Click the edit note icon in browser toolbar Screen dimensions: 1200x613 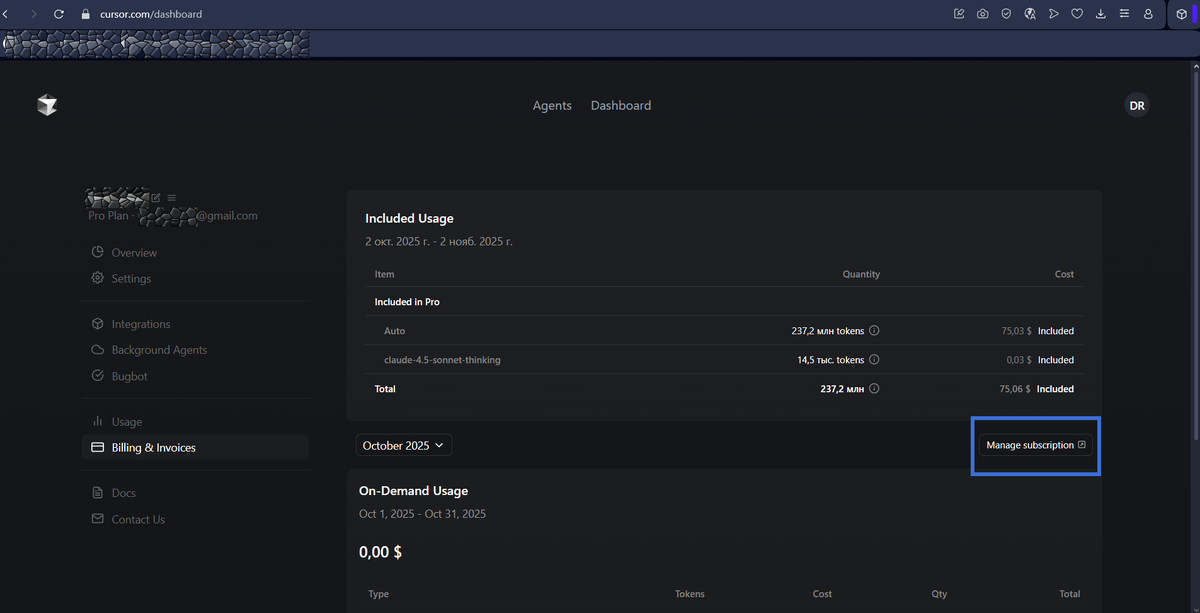click(x=960, y=14)
